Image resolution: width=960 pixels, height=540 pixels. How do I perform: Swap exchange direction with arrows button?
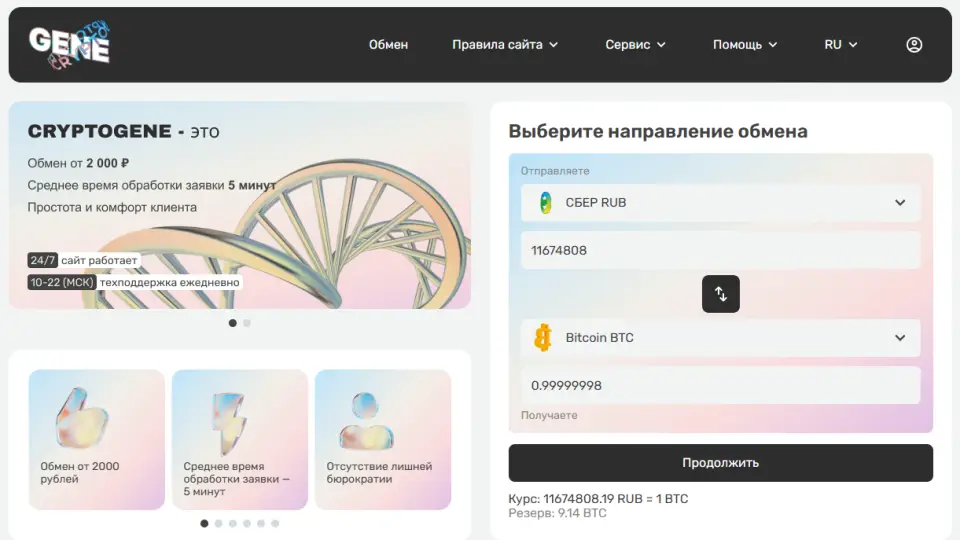(720, 294)
